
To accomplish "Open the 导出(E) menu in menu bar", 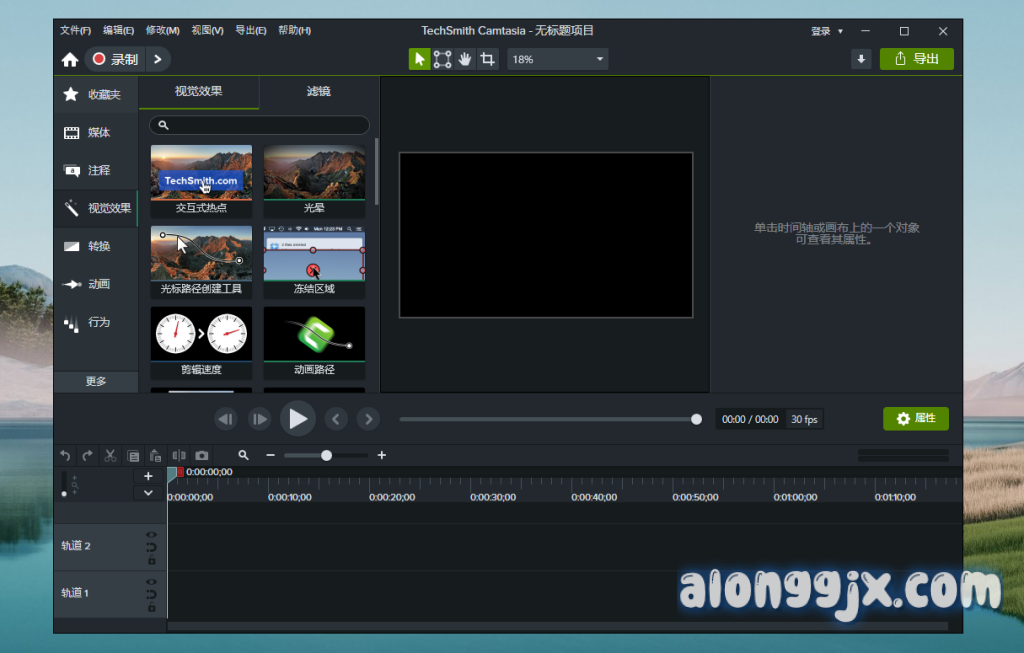I will (250, 30).
